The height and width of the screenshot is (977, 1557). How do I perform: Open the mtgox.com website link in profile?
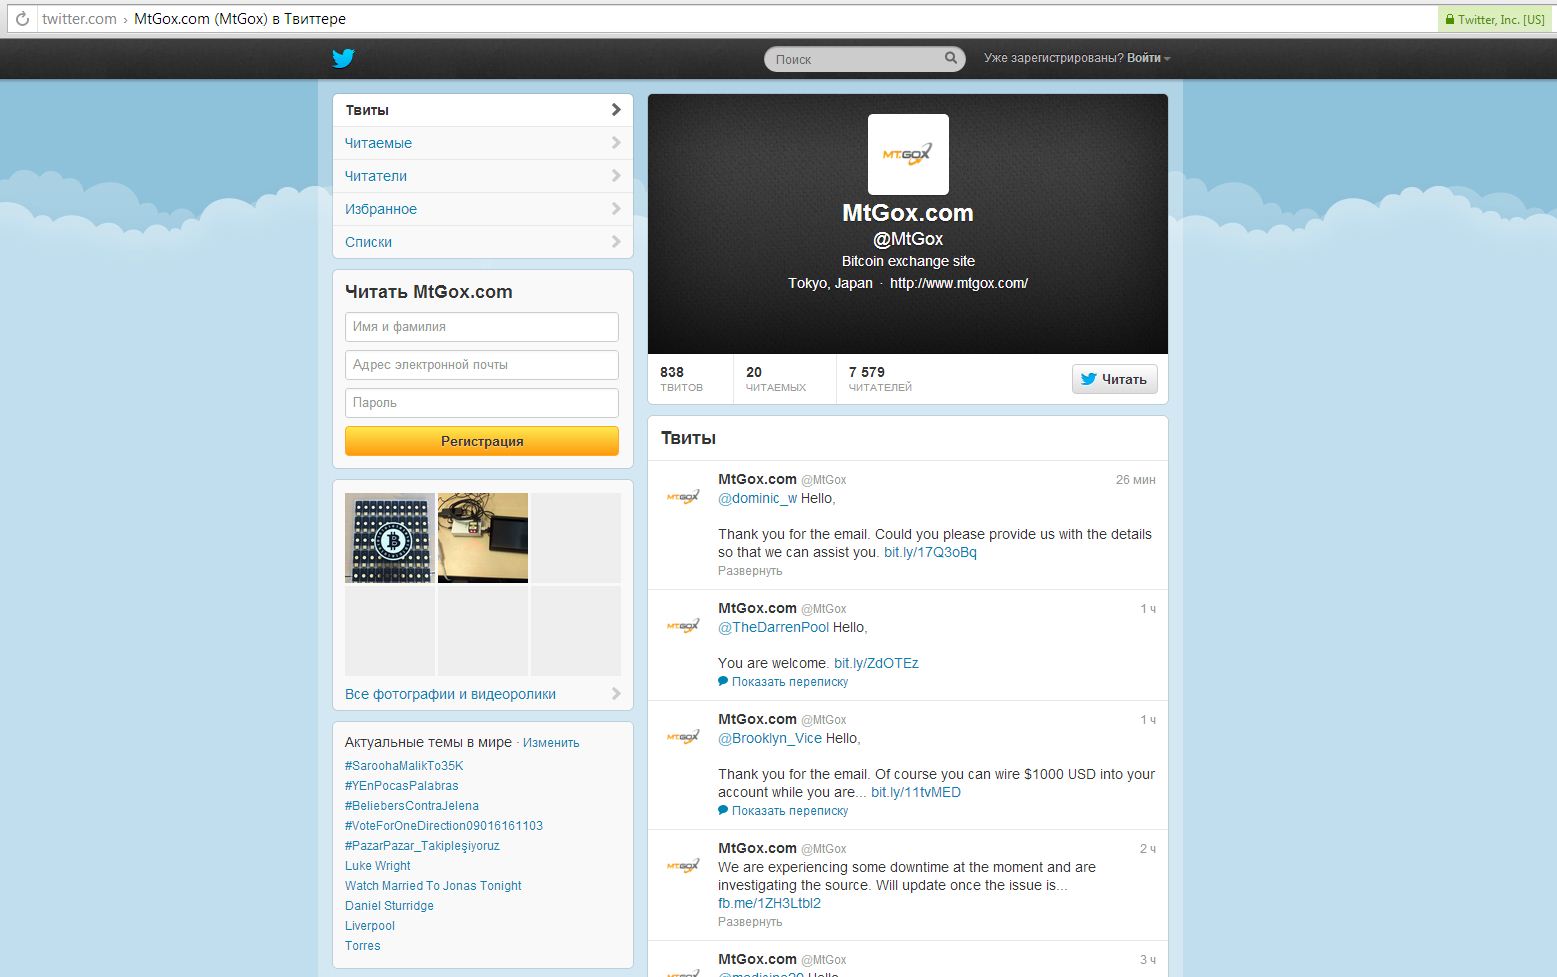(959, 283)
